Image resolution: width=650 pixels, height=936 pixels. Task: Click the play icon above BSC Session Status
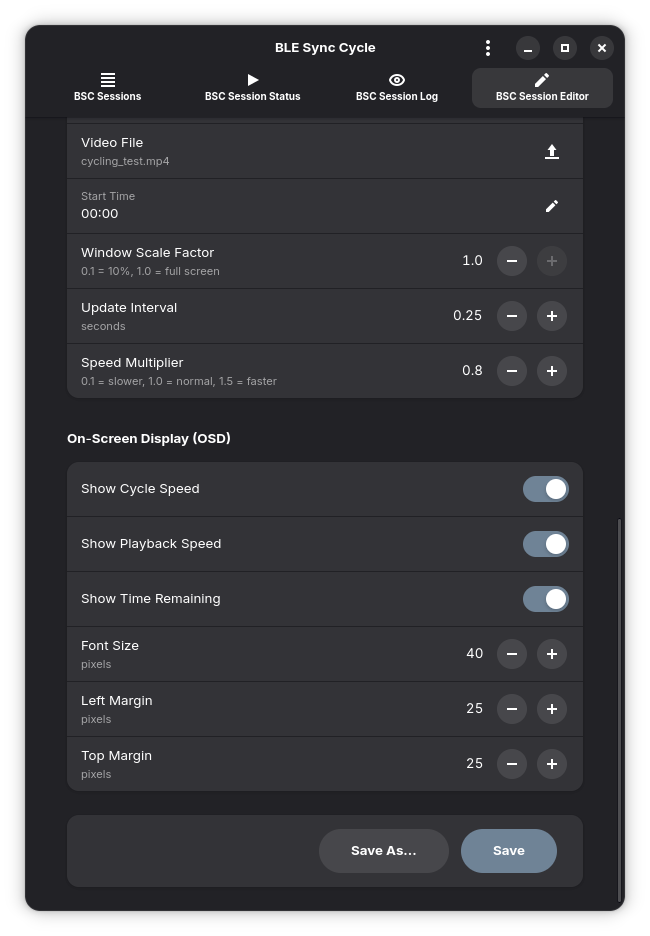252,80
